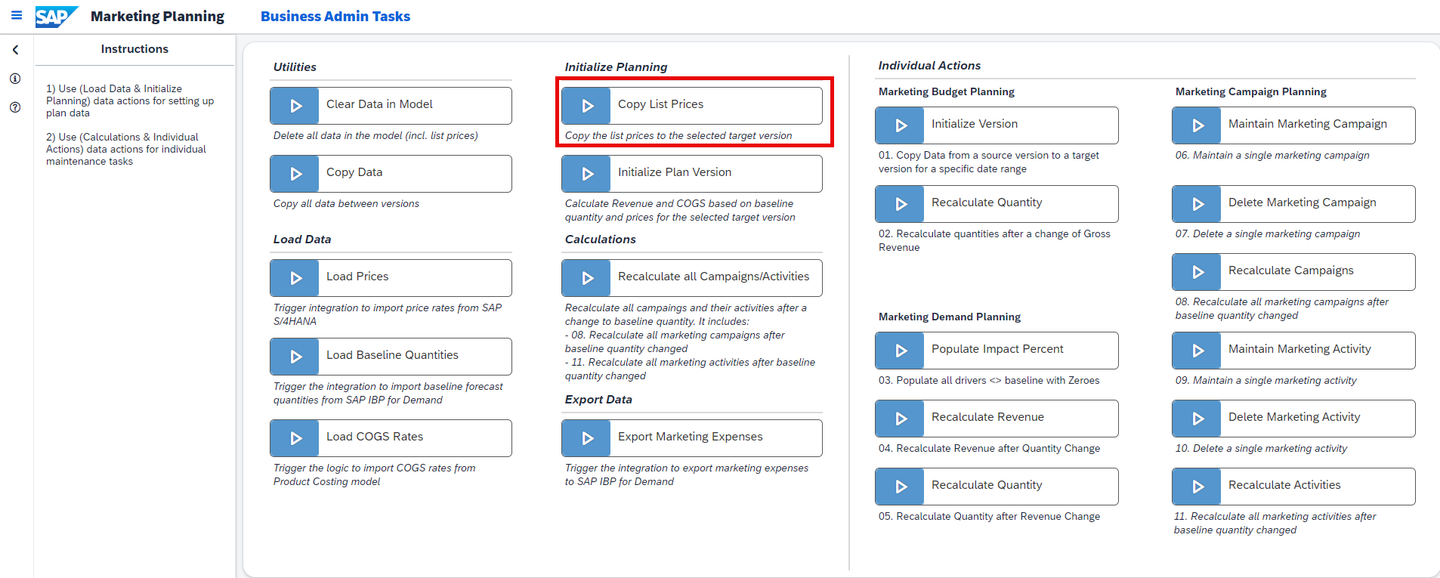Click instruction step 1 text in Instructions panel
Viewport: 1440px width, 578px height.
(x=129, y=101)
